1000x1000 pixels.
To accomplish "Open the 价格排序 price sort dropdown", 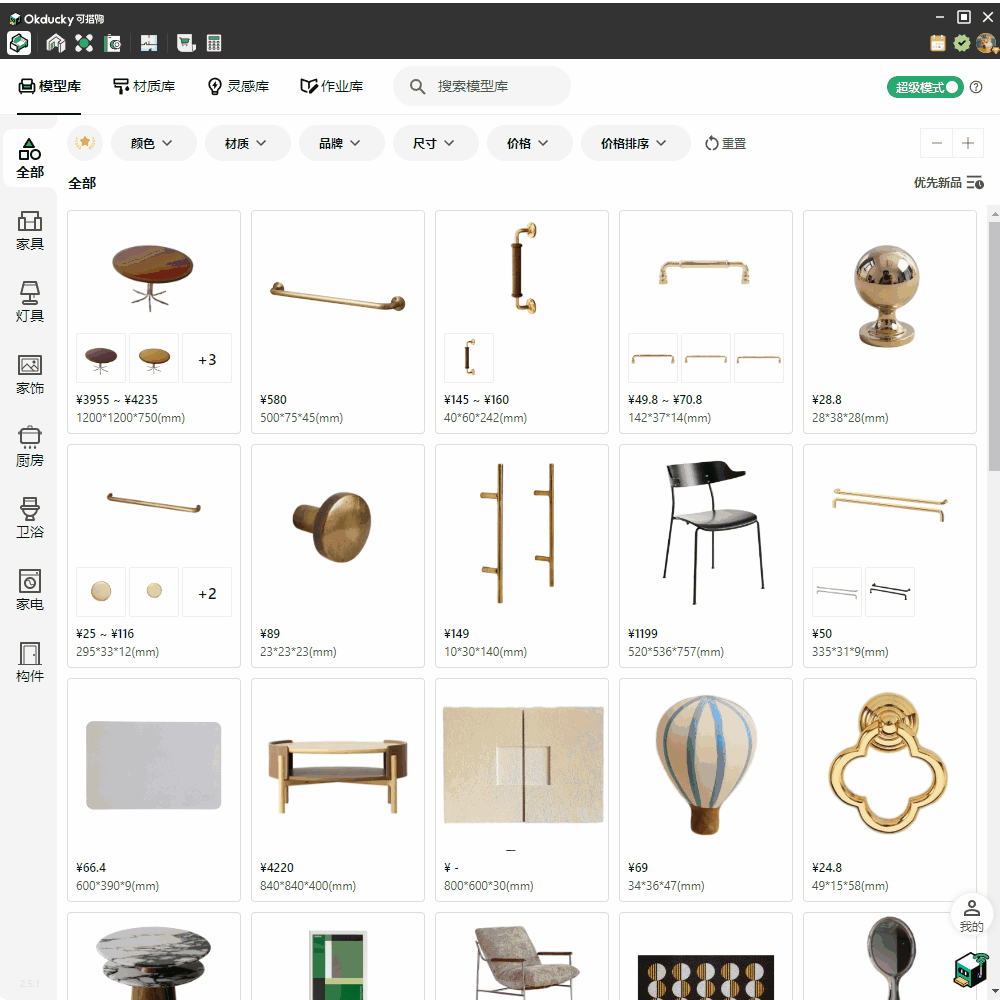I will [x=635, y=143].
